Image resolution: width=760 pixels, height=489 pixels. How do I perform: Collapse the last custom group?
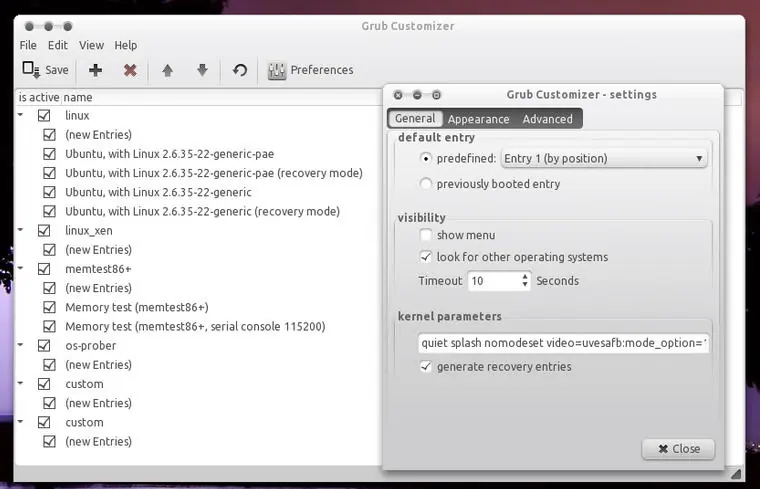click(20, 422)
